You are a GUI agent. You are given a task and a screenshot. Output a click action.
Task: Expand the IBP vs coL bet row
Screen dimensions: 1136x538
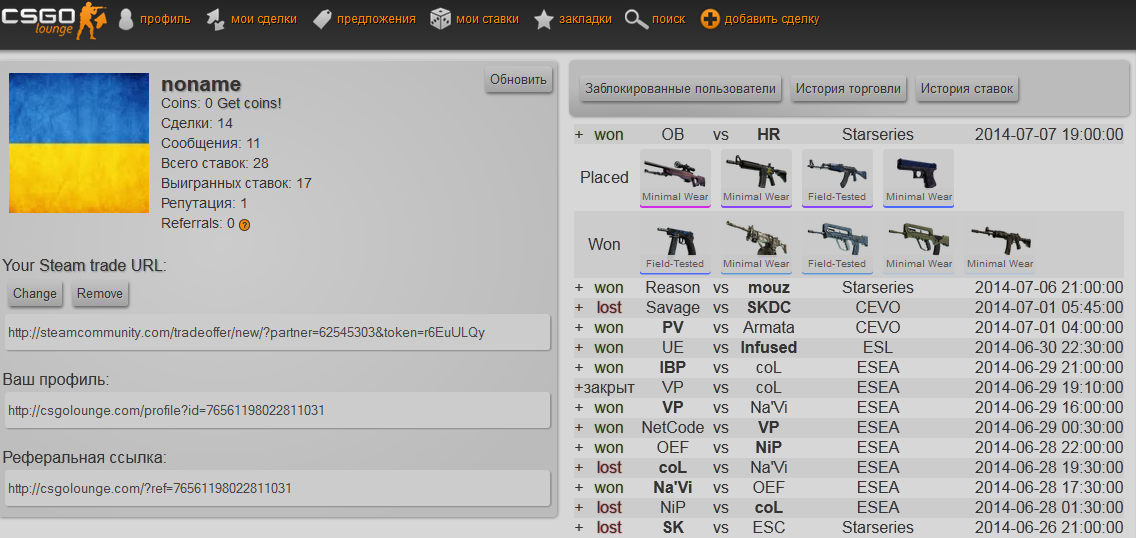(579, 368)
